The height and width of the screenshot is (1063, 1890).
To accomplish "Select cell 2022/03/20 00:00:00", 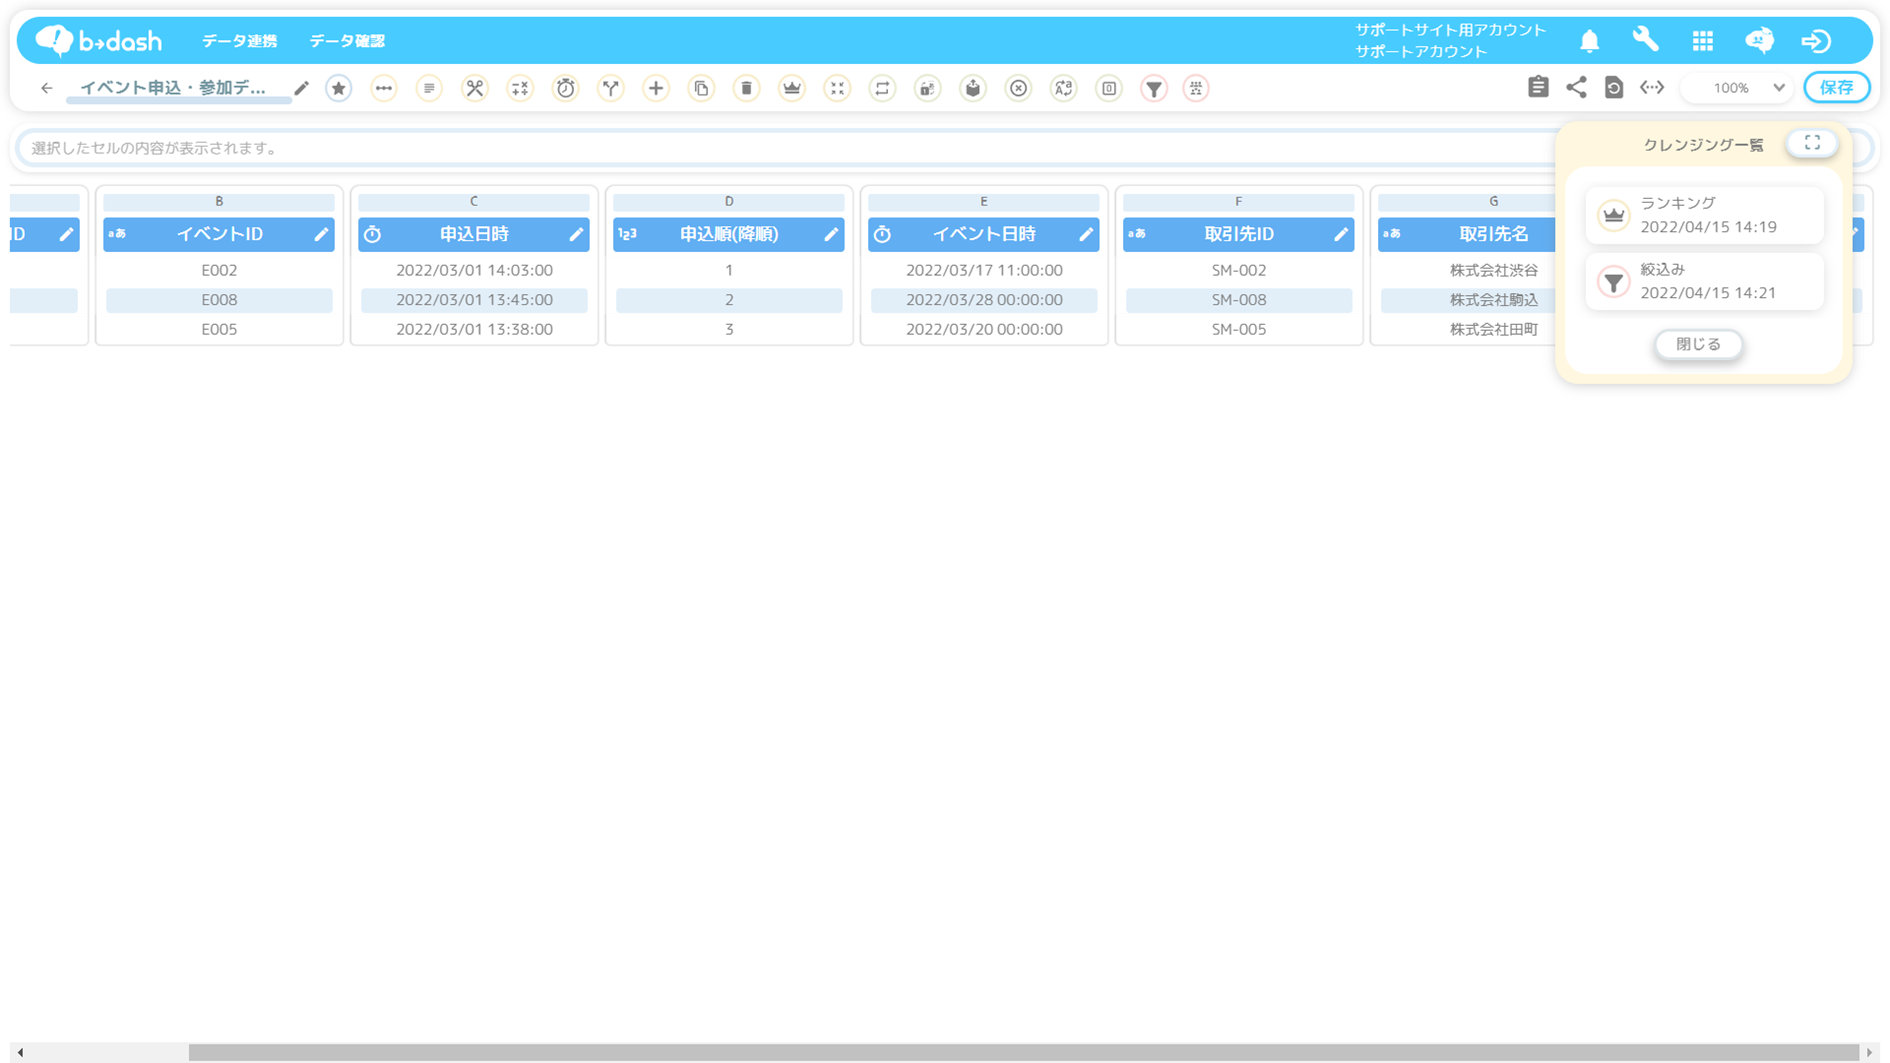I will click(984, 329).
